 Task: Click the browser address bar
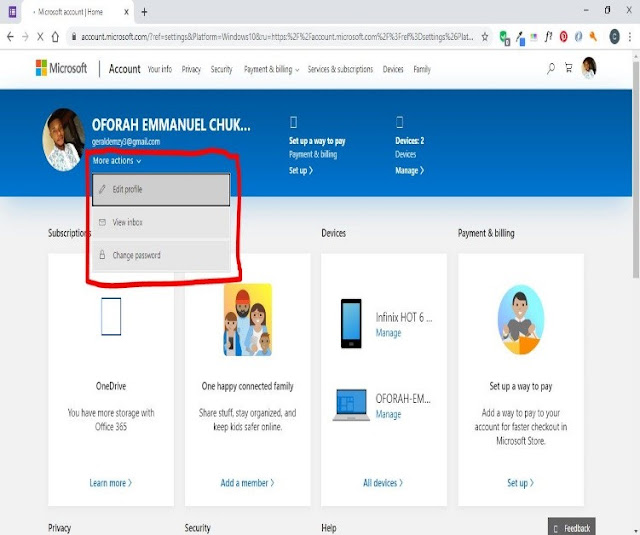(x=277, y=37)
